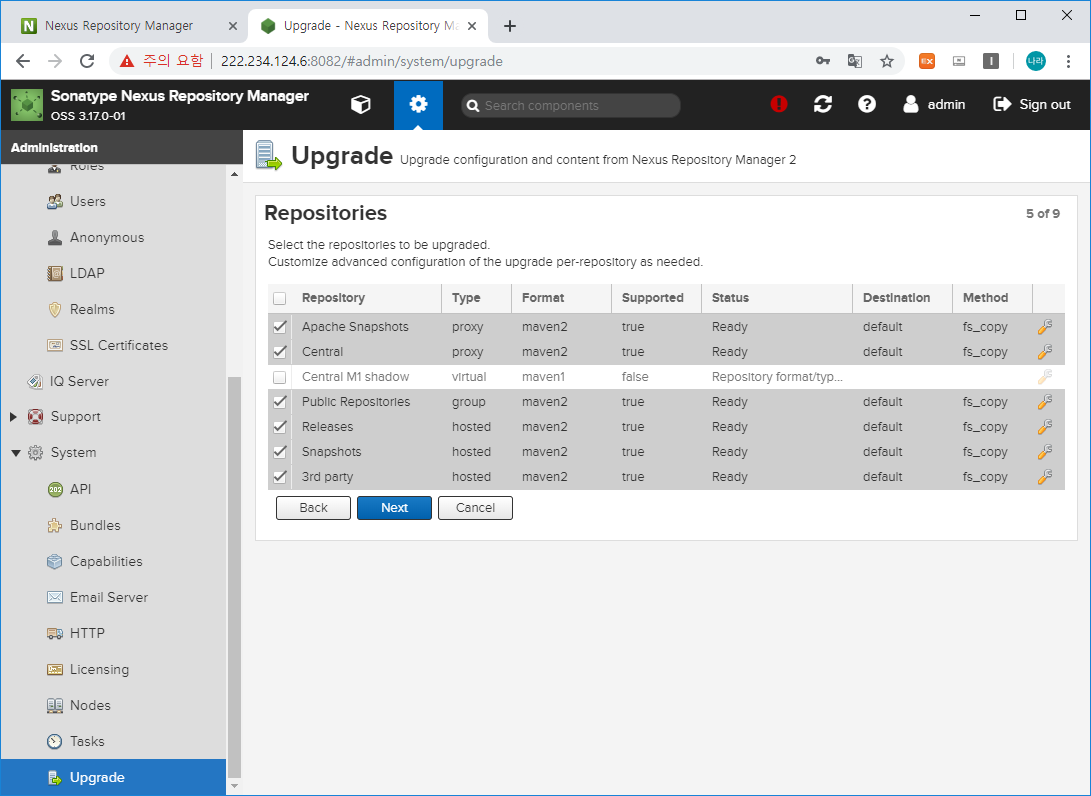This screenshot has width=1091, height=796.
Task: Click the Bundles puzzle icon
Action: click(54, 525)
